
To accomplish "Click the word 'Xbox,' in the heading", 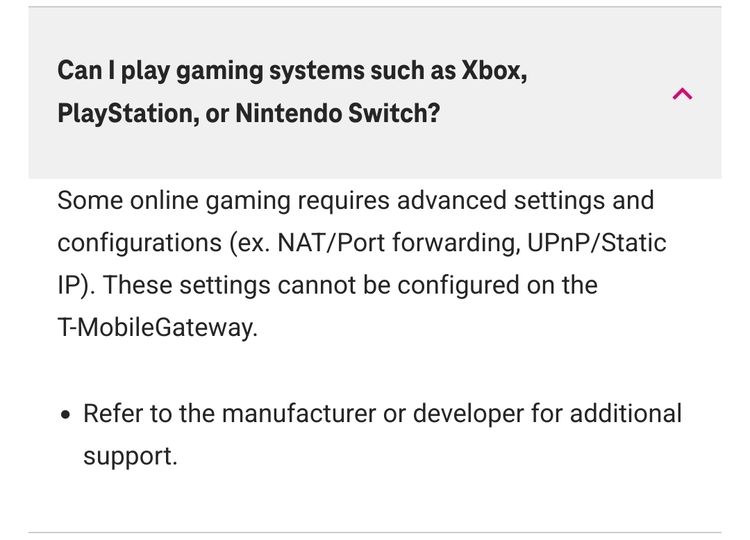I will [x=494, y=70].
